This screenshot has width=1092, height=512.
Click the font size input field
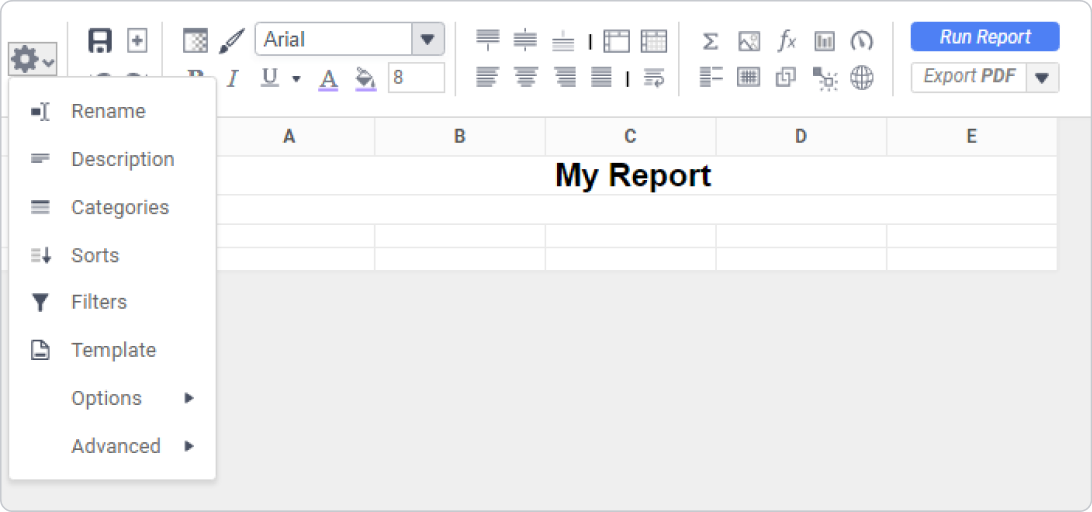pos(416,78)
